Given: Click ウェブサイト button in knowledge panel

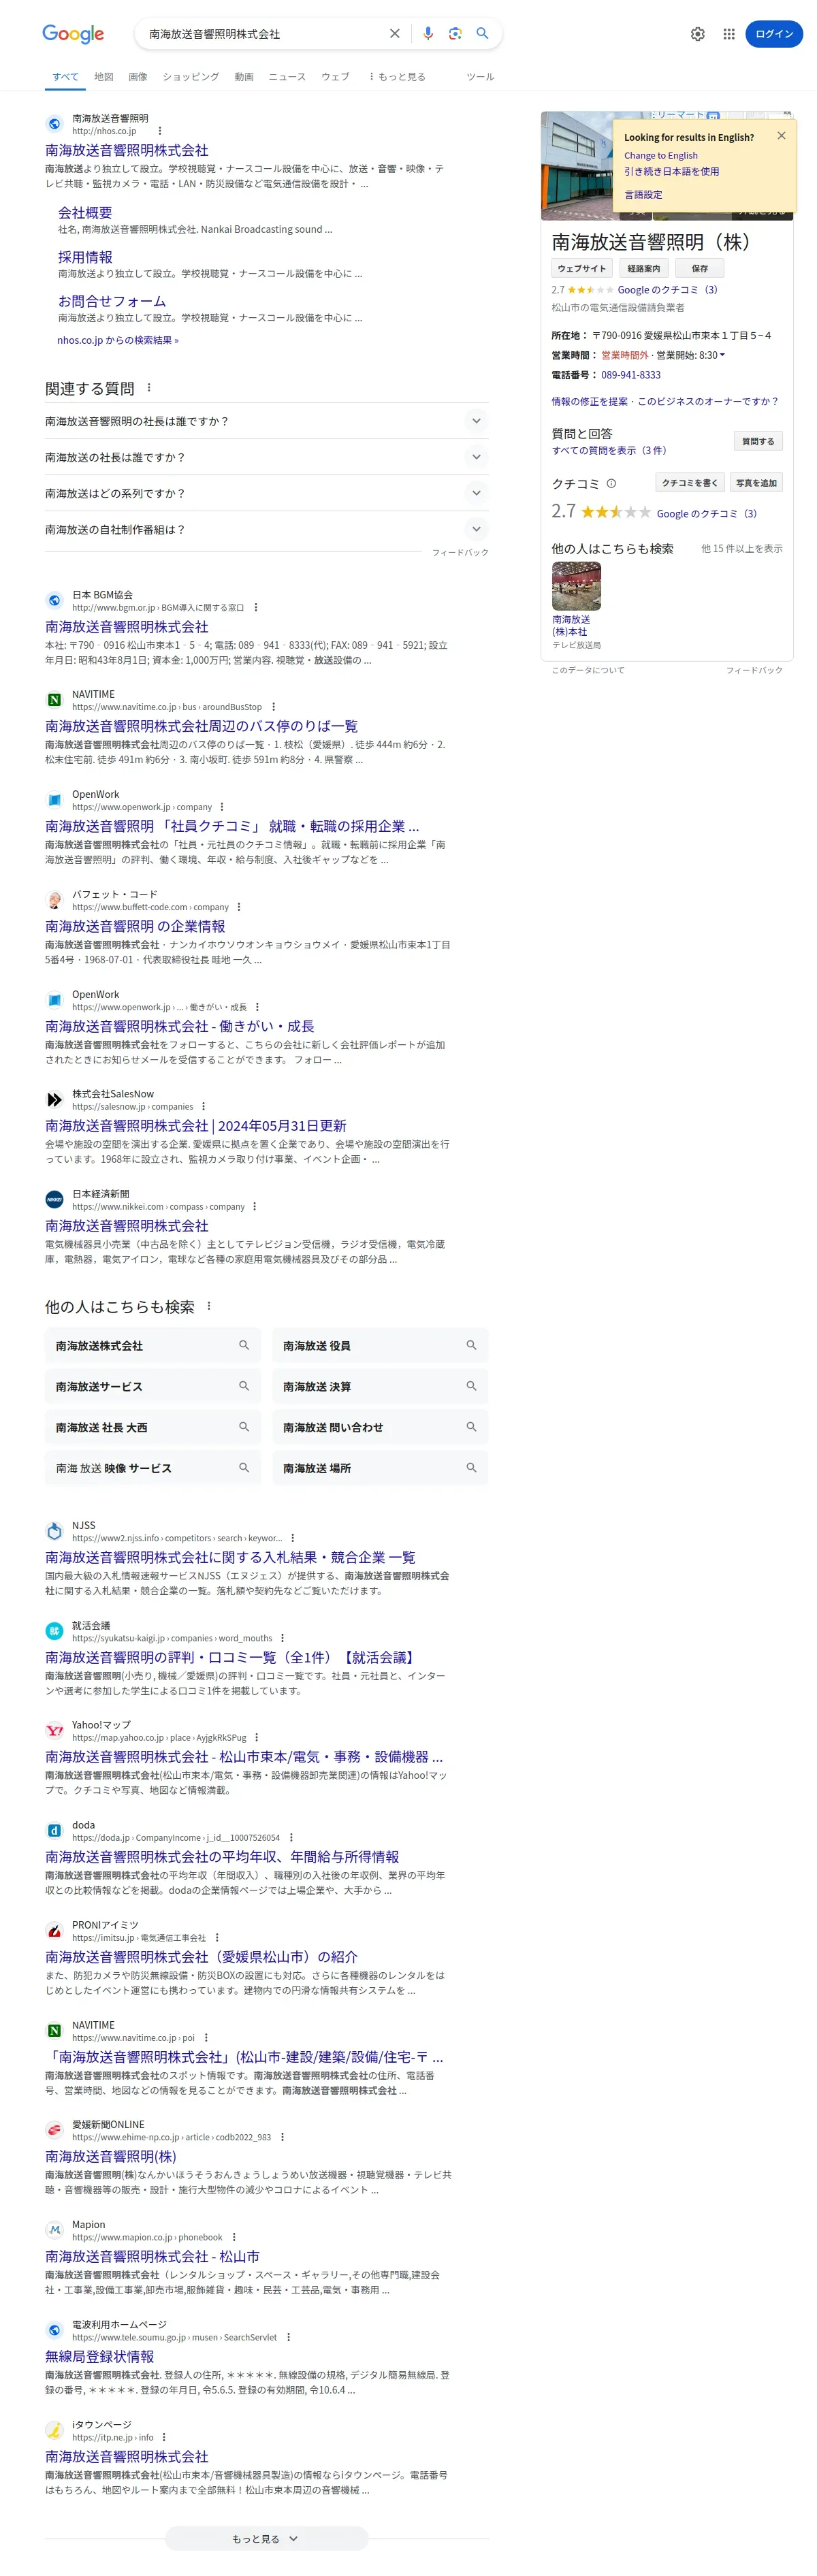Looking at the screenshot, I should pos(582,268).
